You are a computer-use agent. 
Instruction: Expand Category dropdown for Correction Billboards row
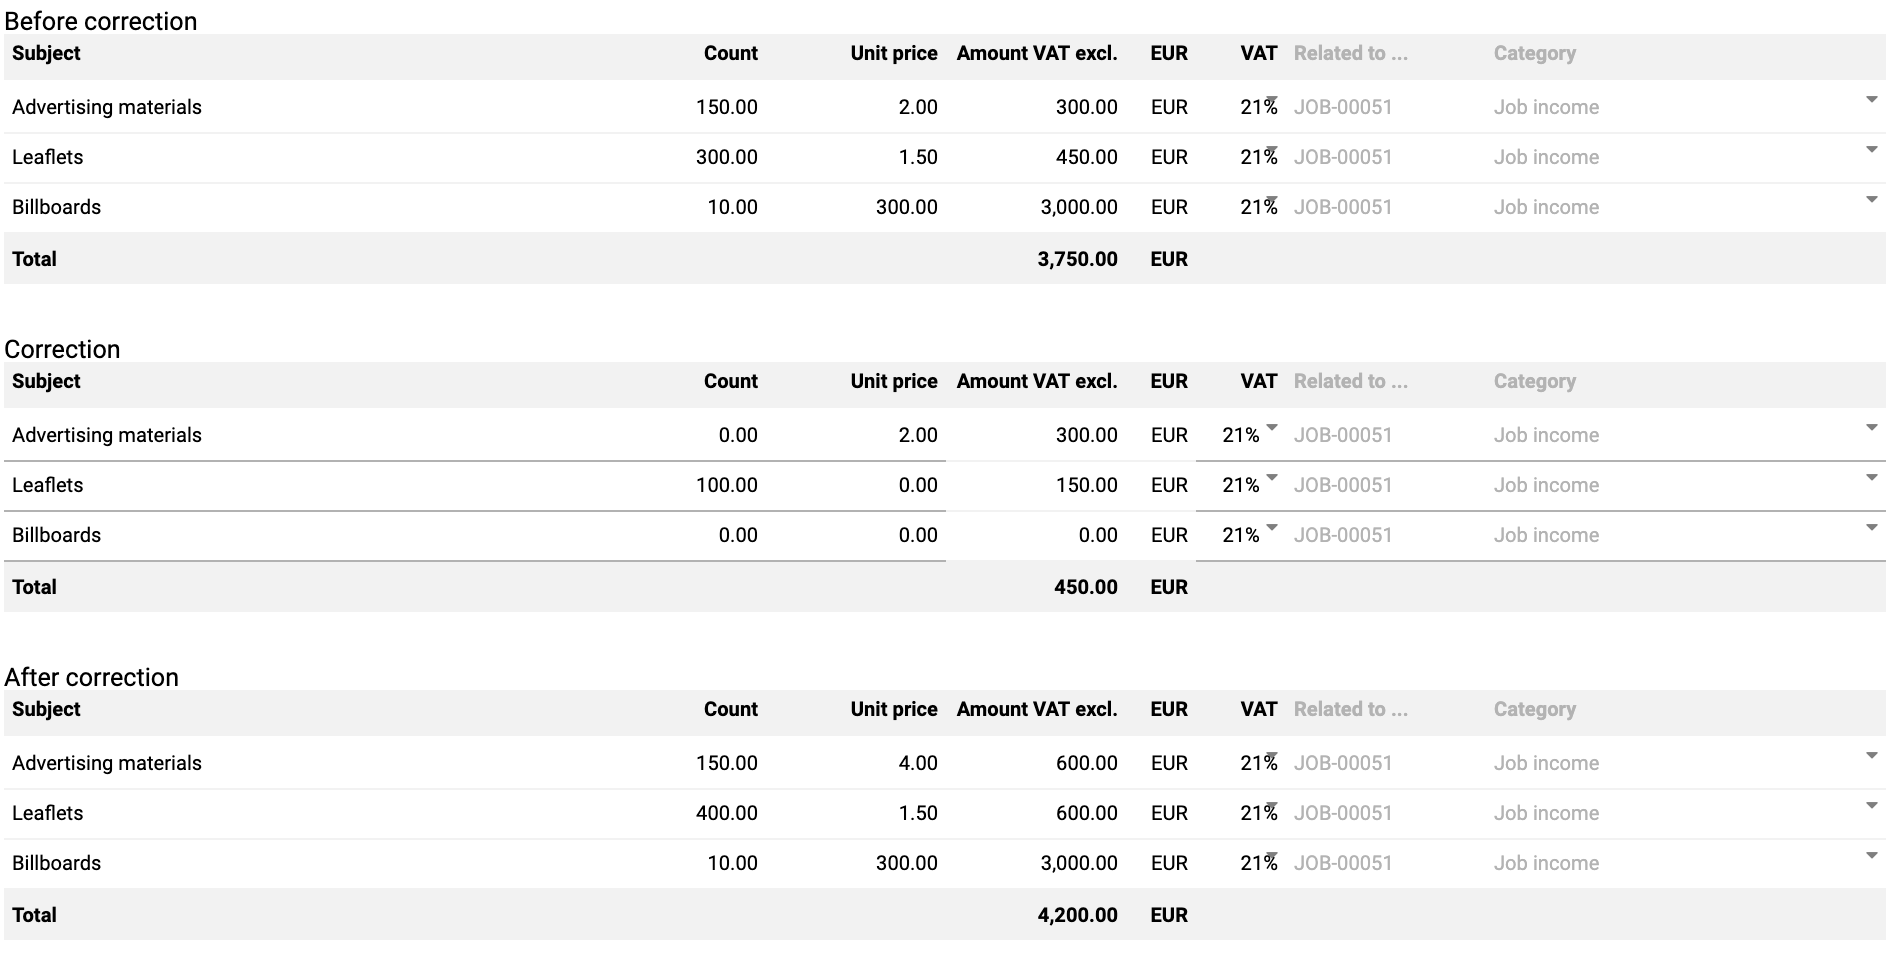click(1871, 528)
